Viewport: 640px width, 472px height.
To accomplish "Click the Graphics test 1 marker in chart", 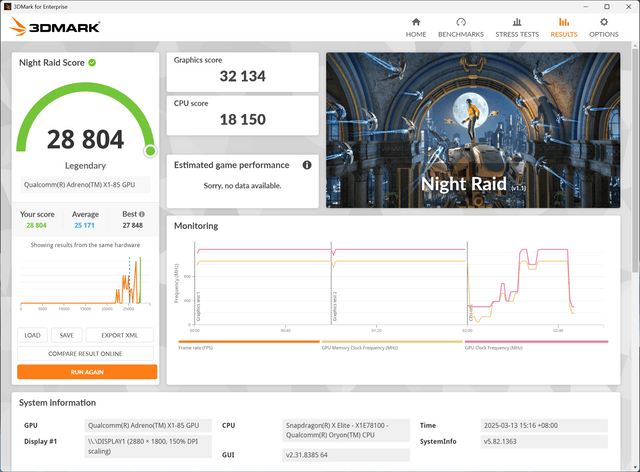I will click(198, 306).
